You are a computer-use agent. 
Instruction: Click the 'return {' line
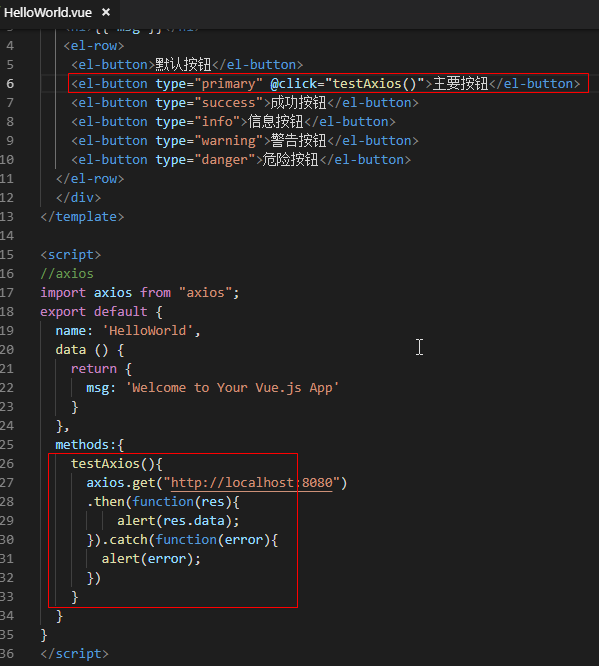click(x=101, y=369)
